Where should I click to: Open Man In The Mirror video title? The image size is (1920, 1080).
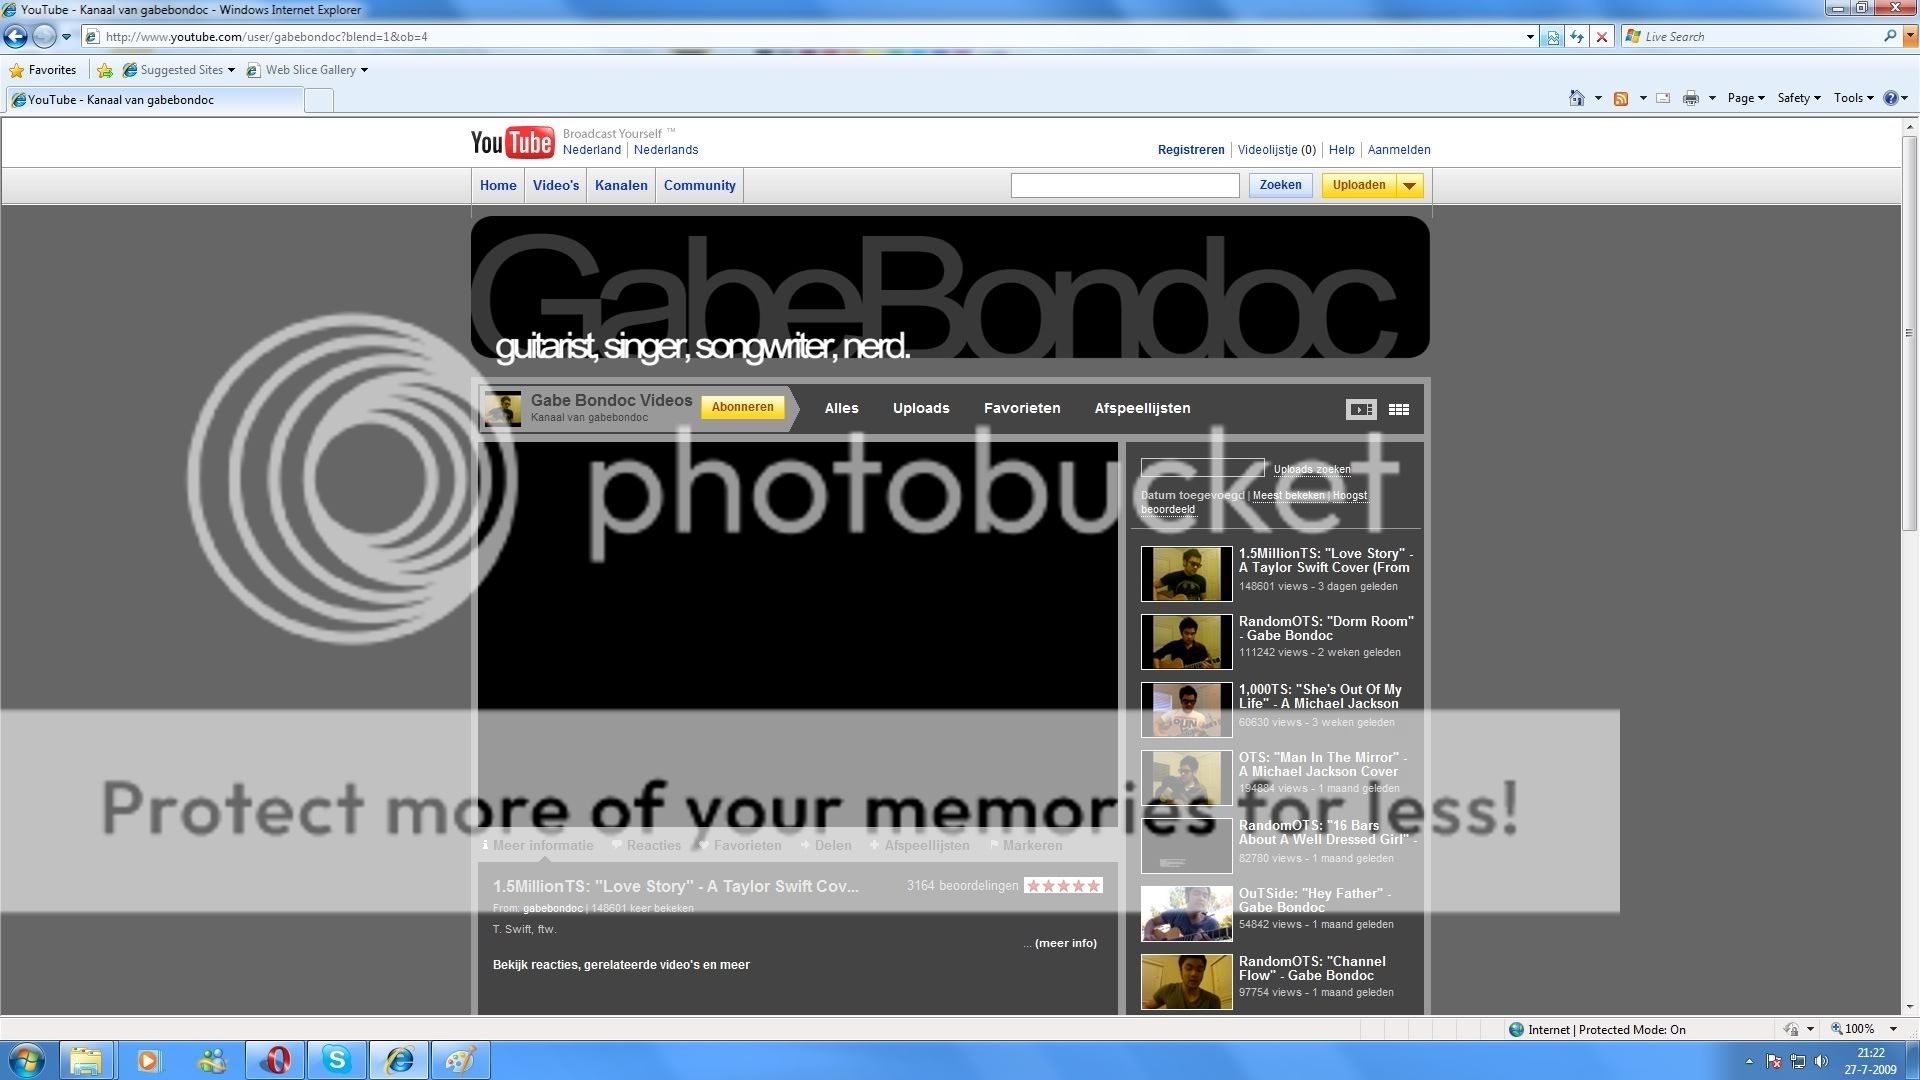click(1322, 764)
